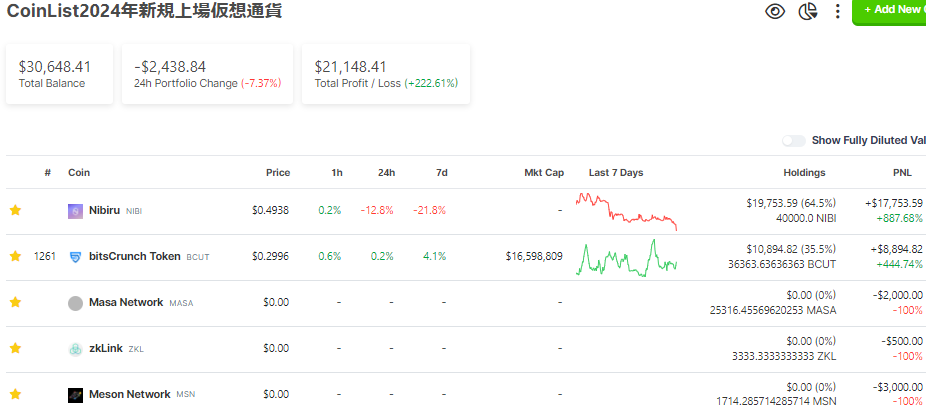Click Nibiru price $0.4938
Screen dimensions: 926x417
pyautogui.click(x=270, y=210)
